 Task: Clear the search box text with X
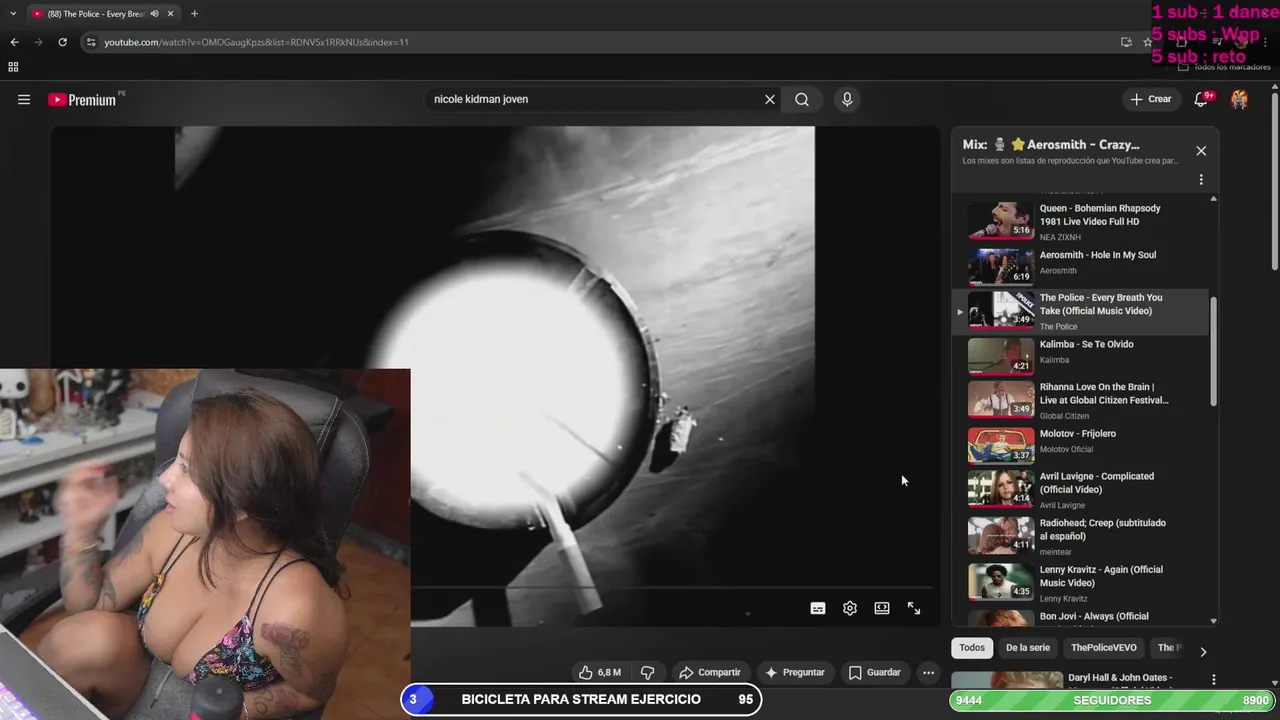pos(770,99)
